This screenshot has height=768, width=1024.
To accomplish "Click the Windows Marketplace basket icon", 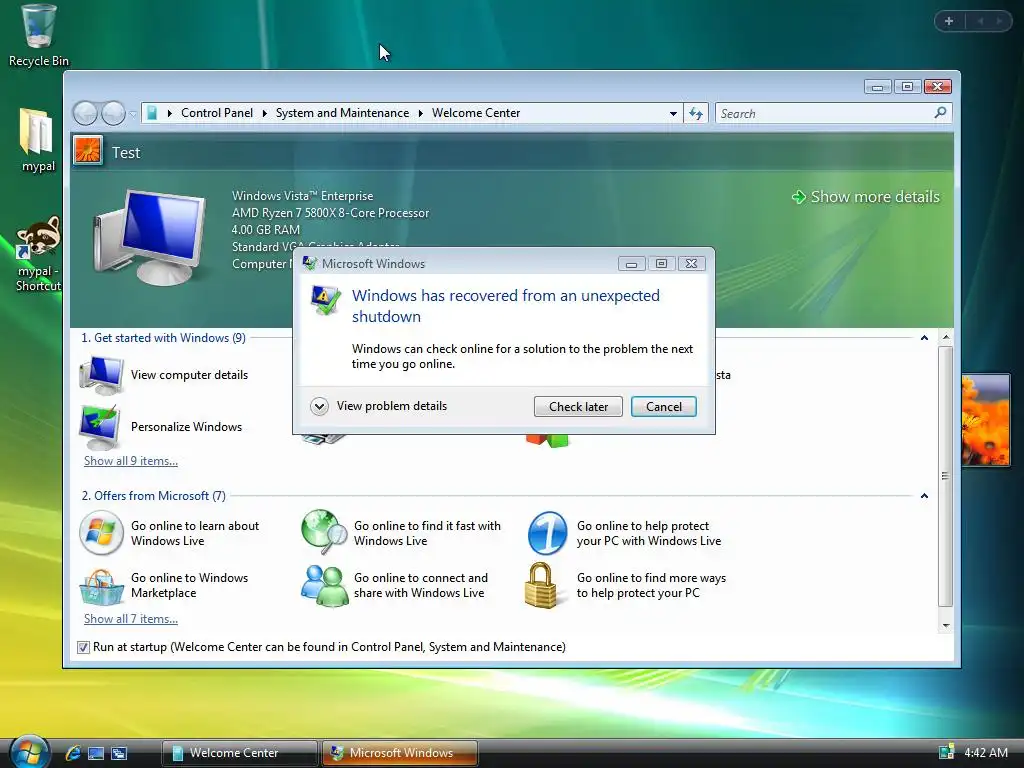I will click(101, 586).
